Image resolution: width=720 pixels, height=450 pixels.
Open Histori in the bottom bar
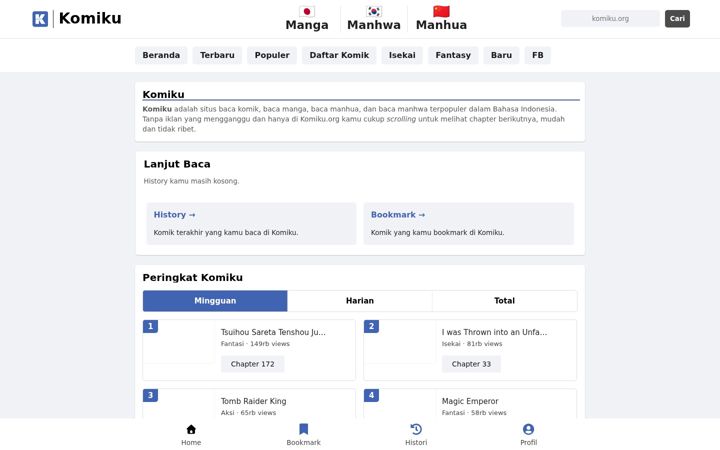416,435
